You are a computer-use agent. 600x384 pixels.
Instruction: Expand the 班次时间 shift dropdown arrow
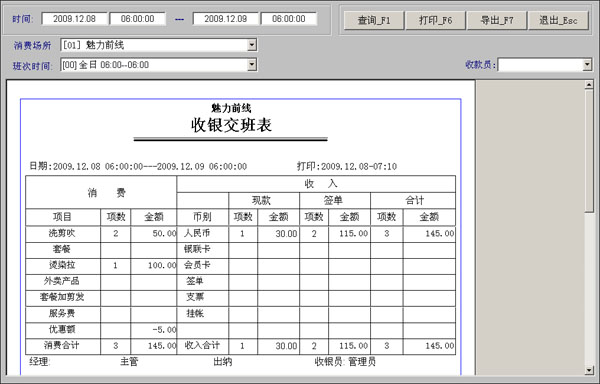[251, 65]
